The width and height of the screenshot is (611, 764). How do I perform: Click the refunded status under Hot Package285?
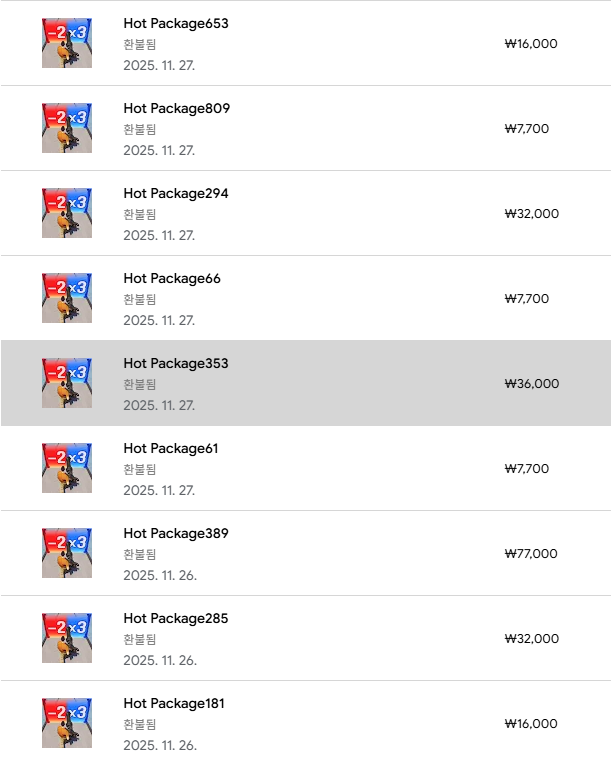140,639
